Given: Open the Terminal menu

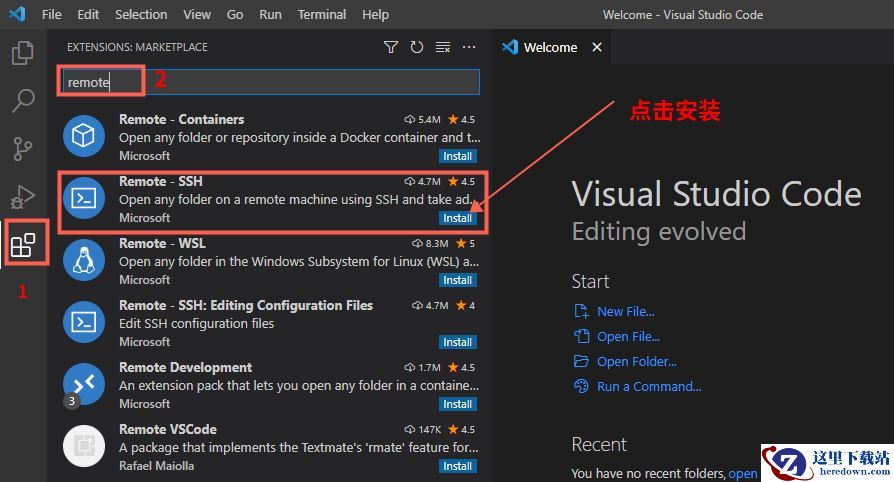Looking at the screenshot, I should 322,14.
